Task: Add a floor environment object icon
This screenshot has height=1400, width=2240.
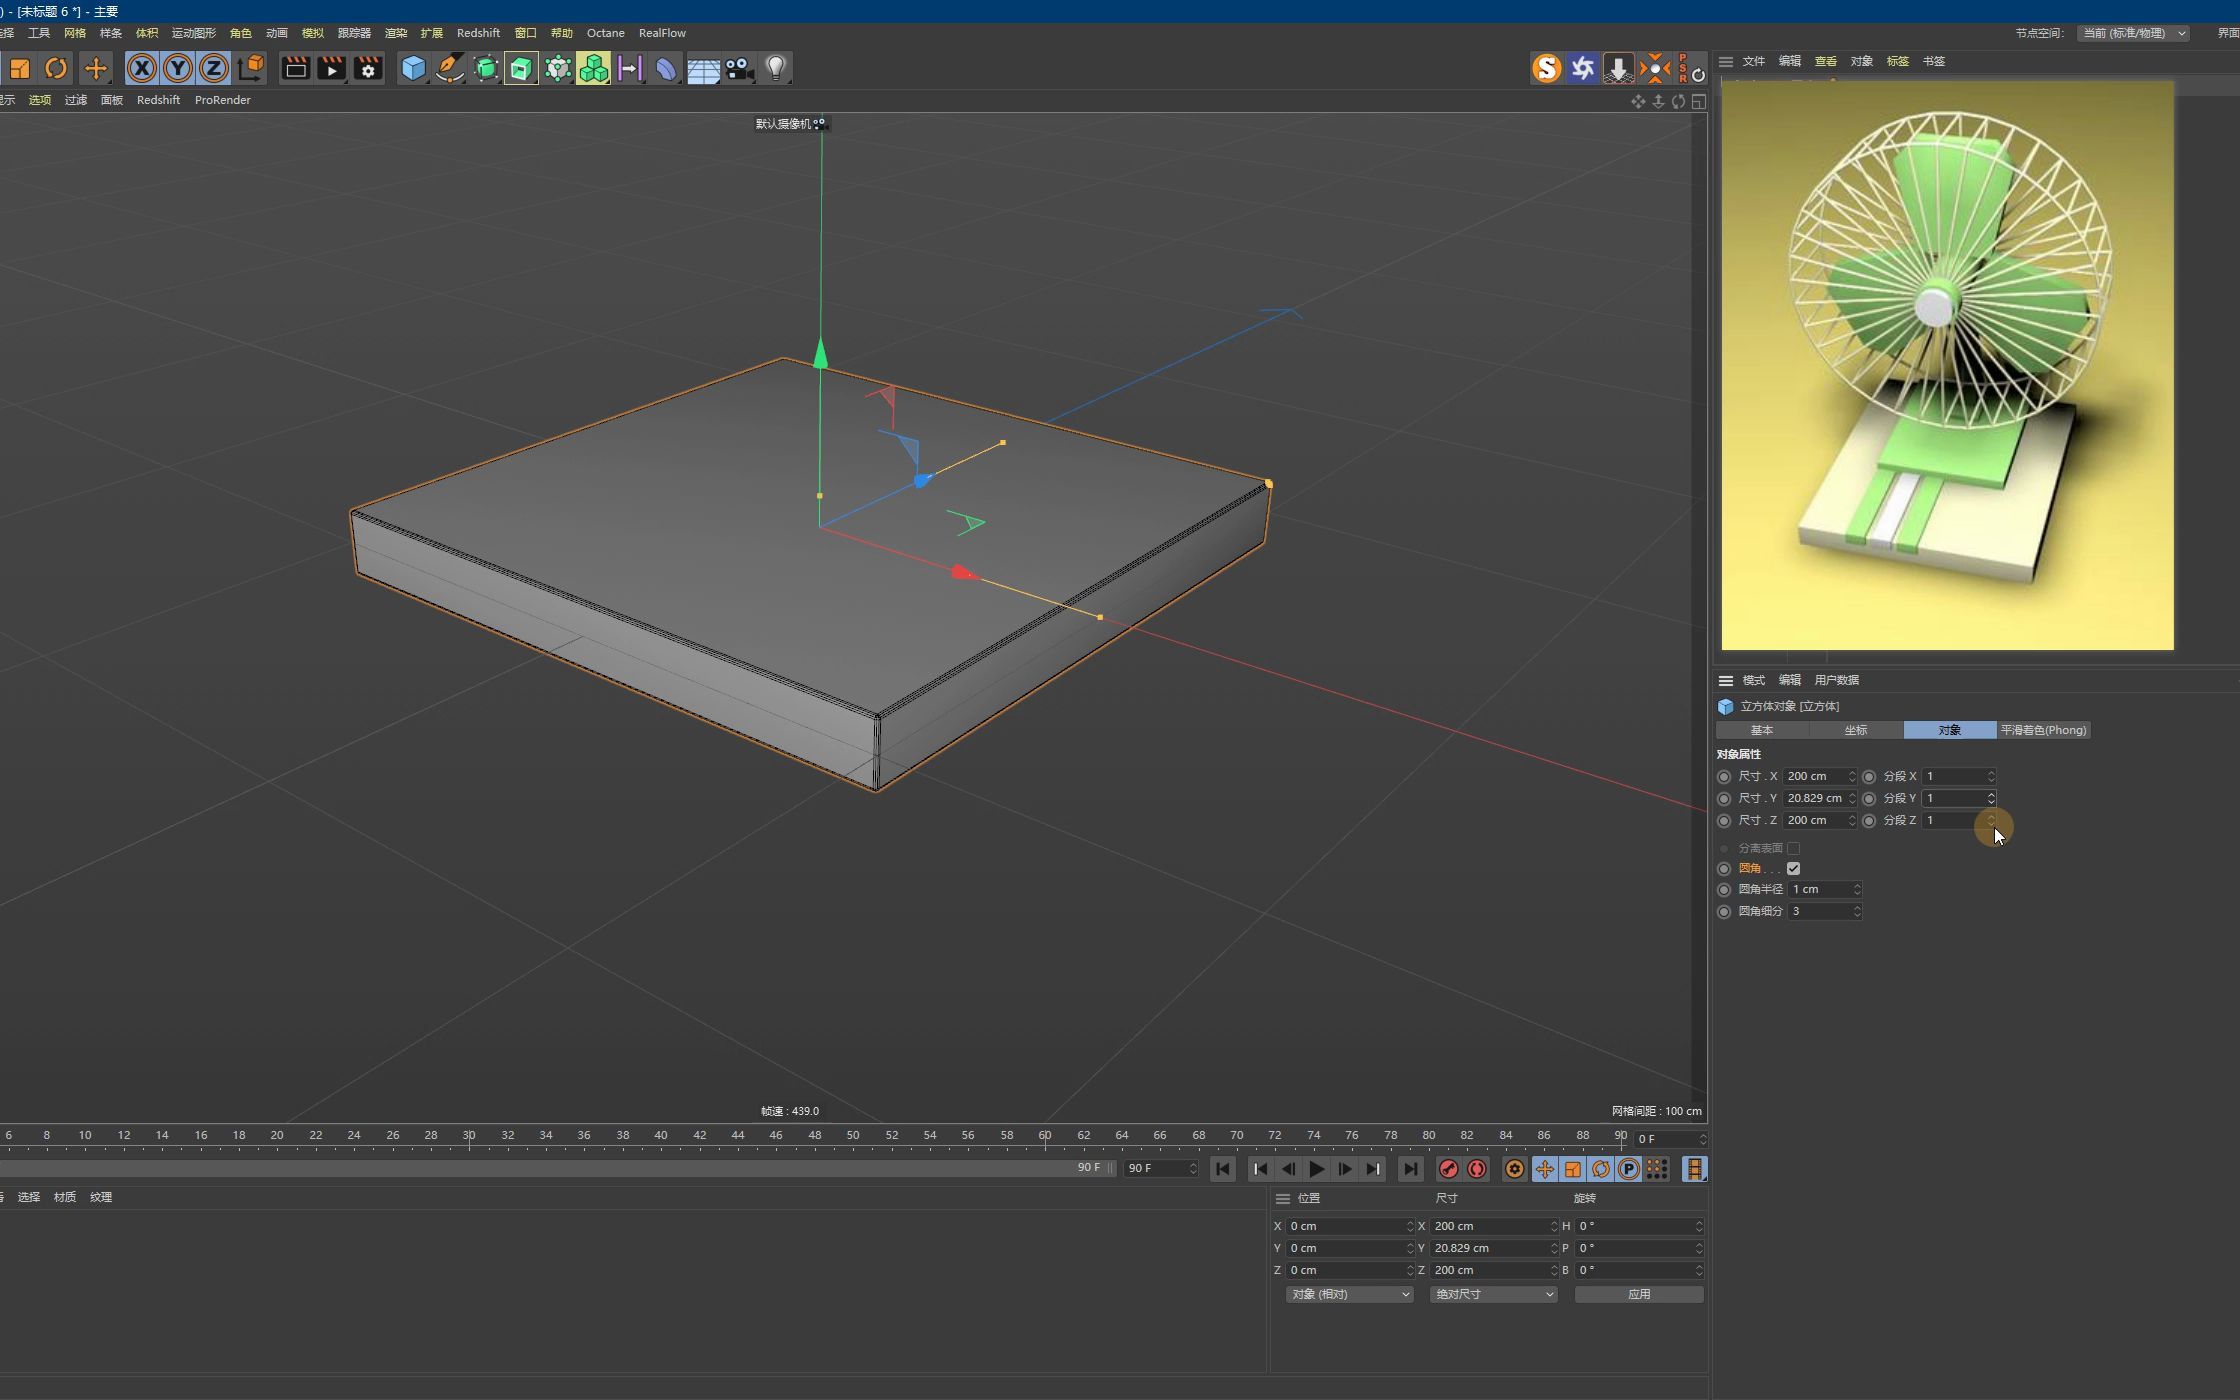Action: (703, 68)
